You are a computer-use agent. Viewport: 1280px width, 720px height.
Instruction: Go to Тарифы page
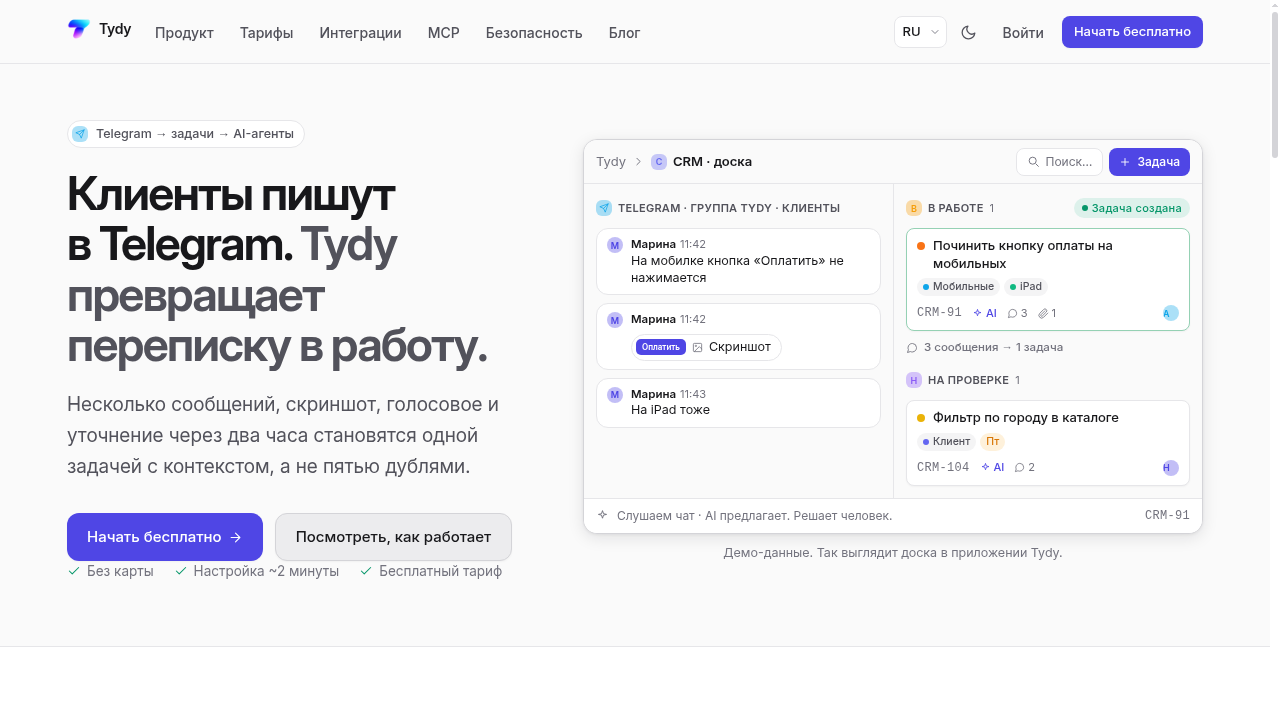click(267, 33)
